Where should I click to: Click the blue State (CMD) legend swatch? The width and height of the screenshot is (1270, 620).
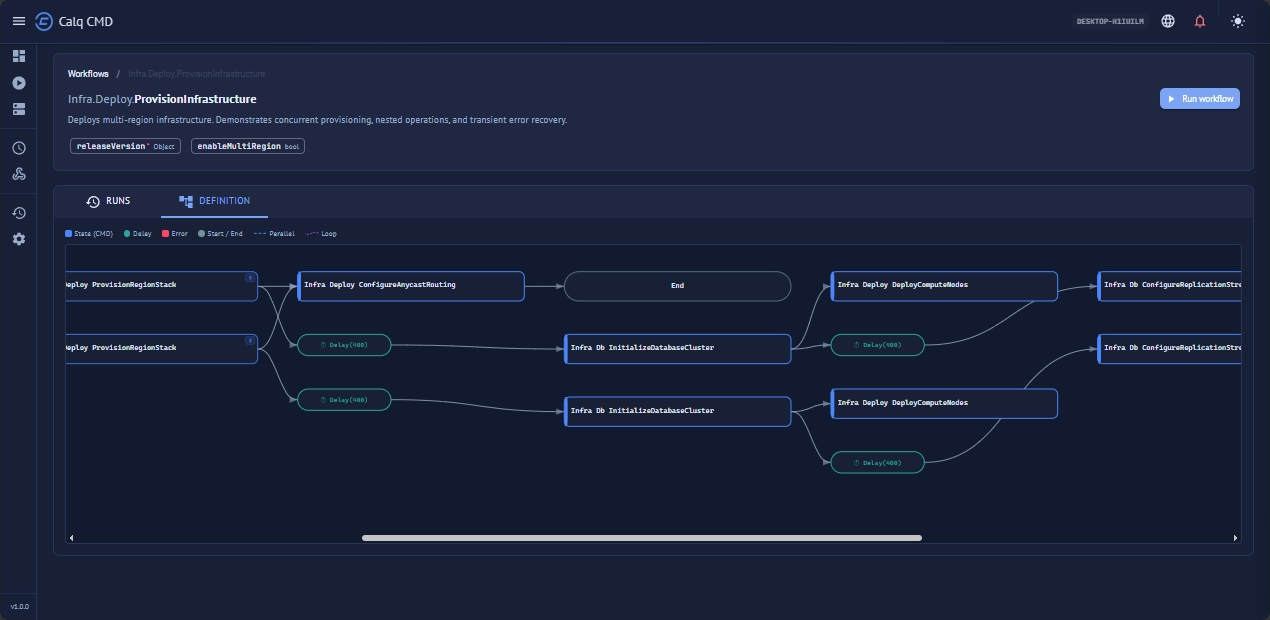(68, 234)
